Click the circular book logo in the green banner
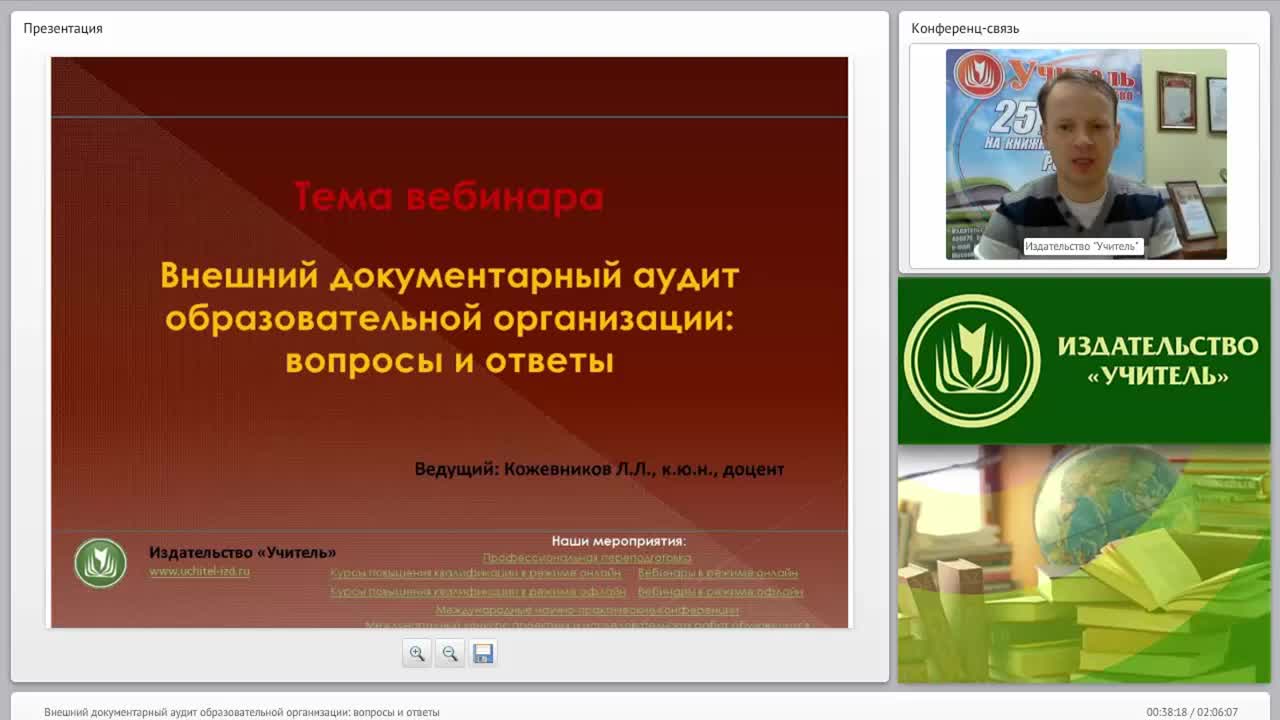 pos(972,361)
